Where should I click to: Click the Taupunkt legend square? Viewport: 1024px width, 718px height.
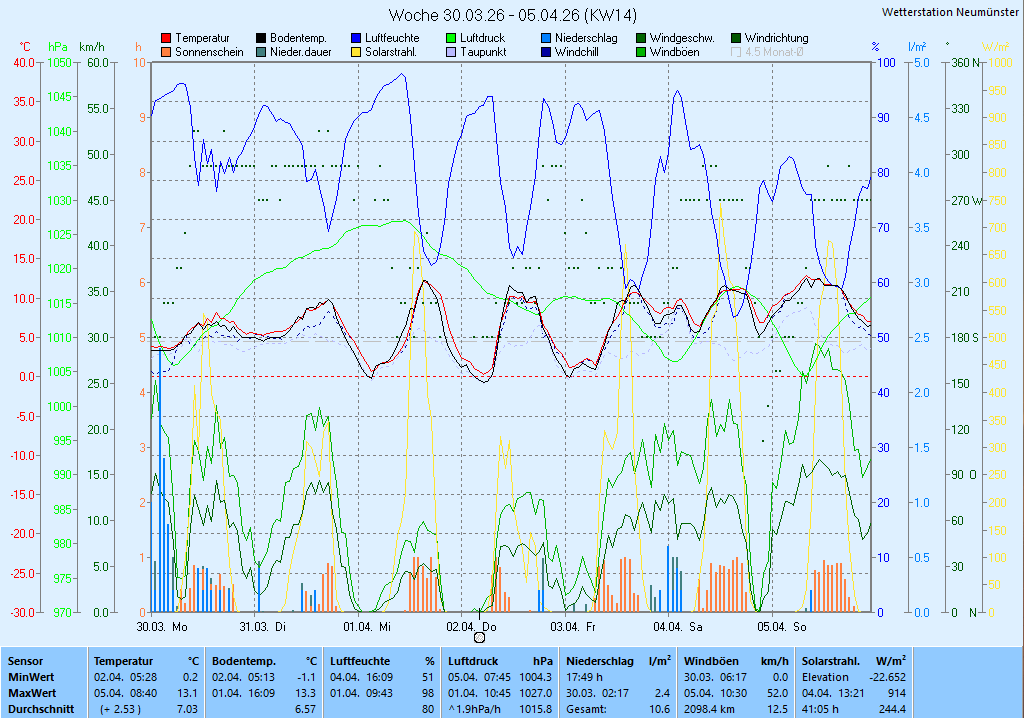pyautogui.click(x=451, y=52)
